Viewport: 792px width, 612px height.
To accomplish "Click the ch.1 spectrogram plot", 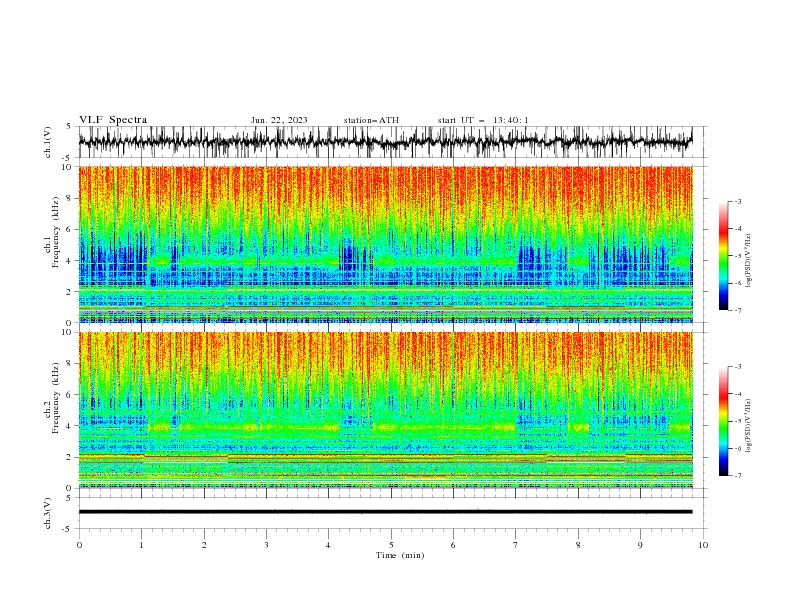I will coord(385,244).
